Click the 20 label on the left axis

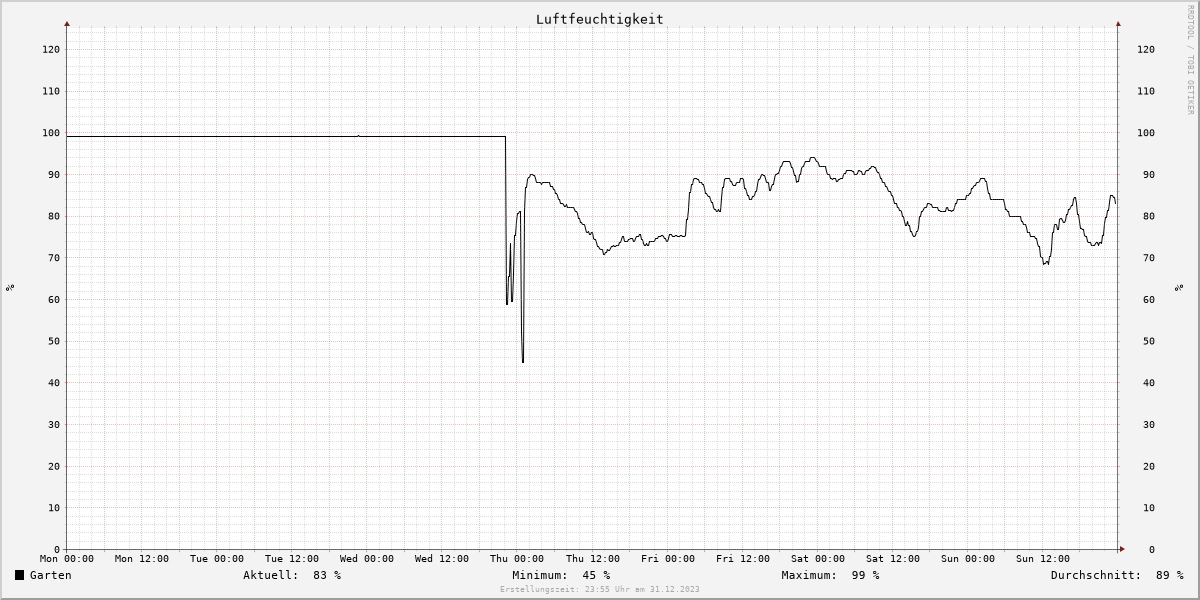point(55,466)
